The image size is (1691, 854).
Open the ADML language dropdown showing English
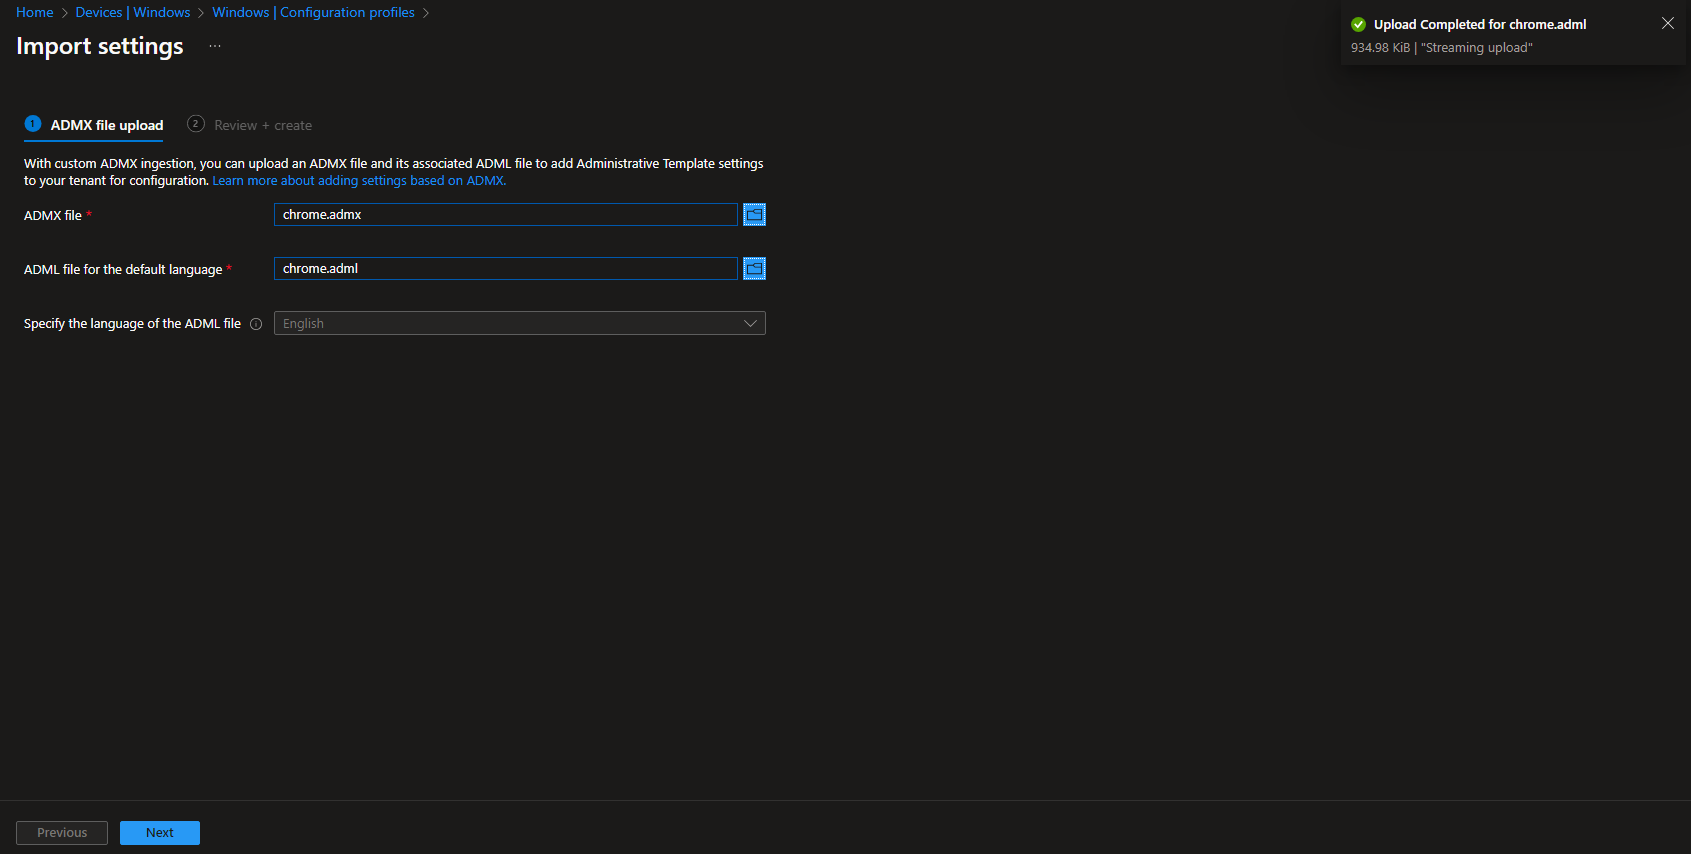coord(519,323)
